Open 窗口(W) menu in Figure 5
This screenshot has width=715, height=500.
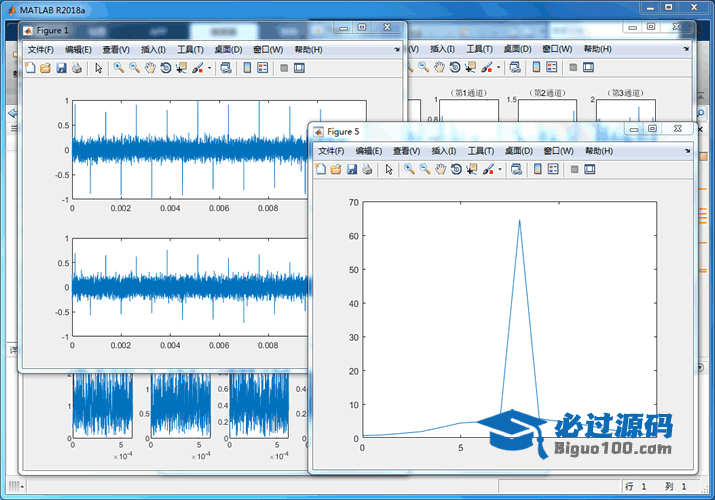[558, 151]
